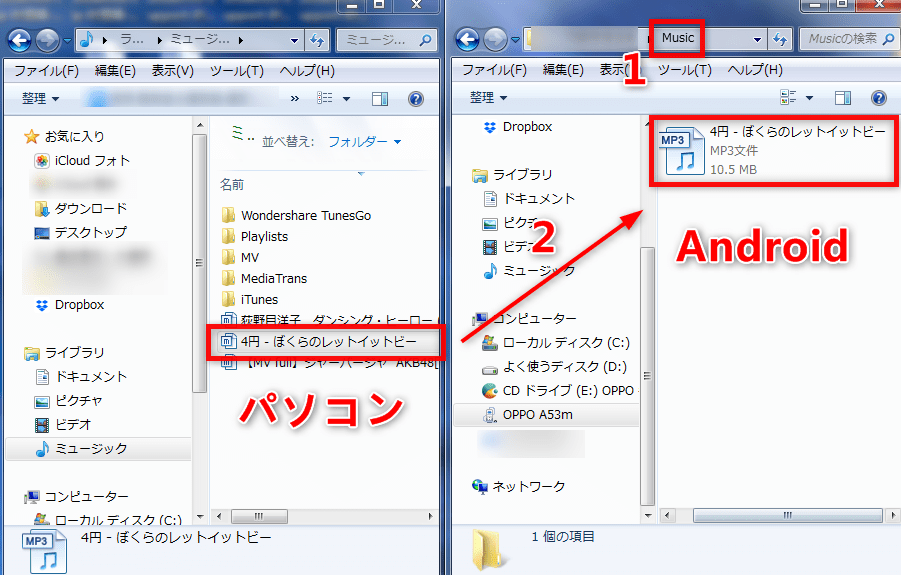This screenshot has width=901, height=575.
Task: Open view options dropdown arrow in right window
Action: [810, 98]
